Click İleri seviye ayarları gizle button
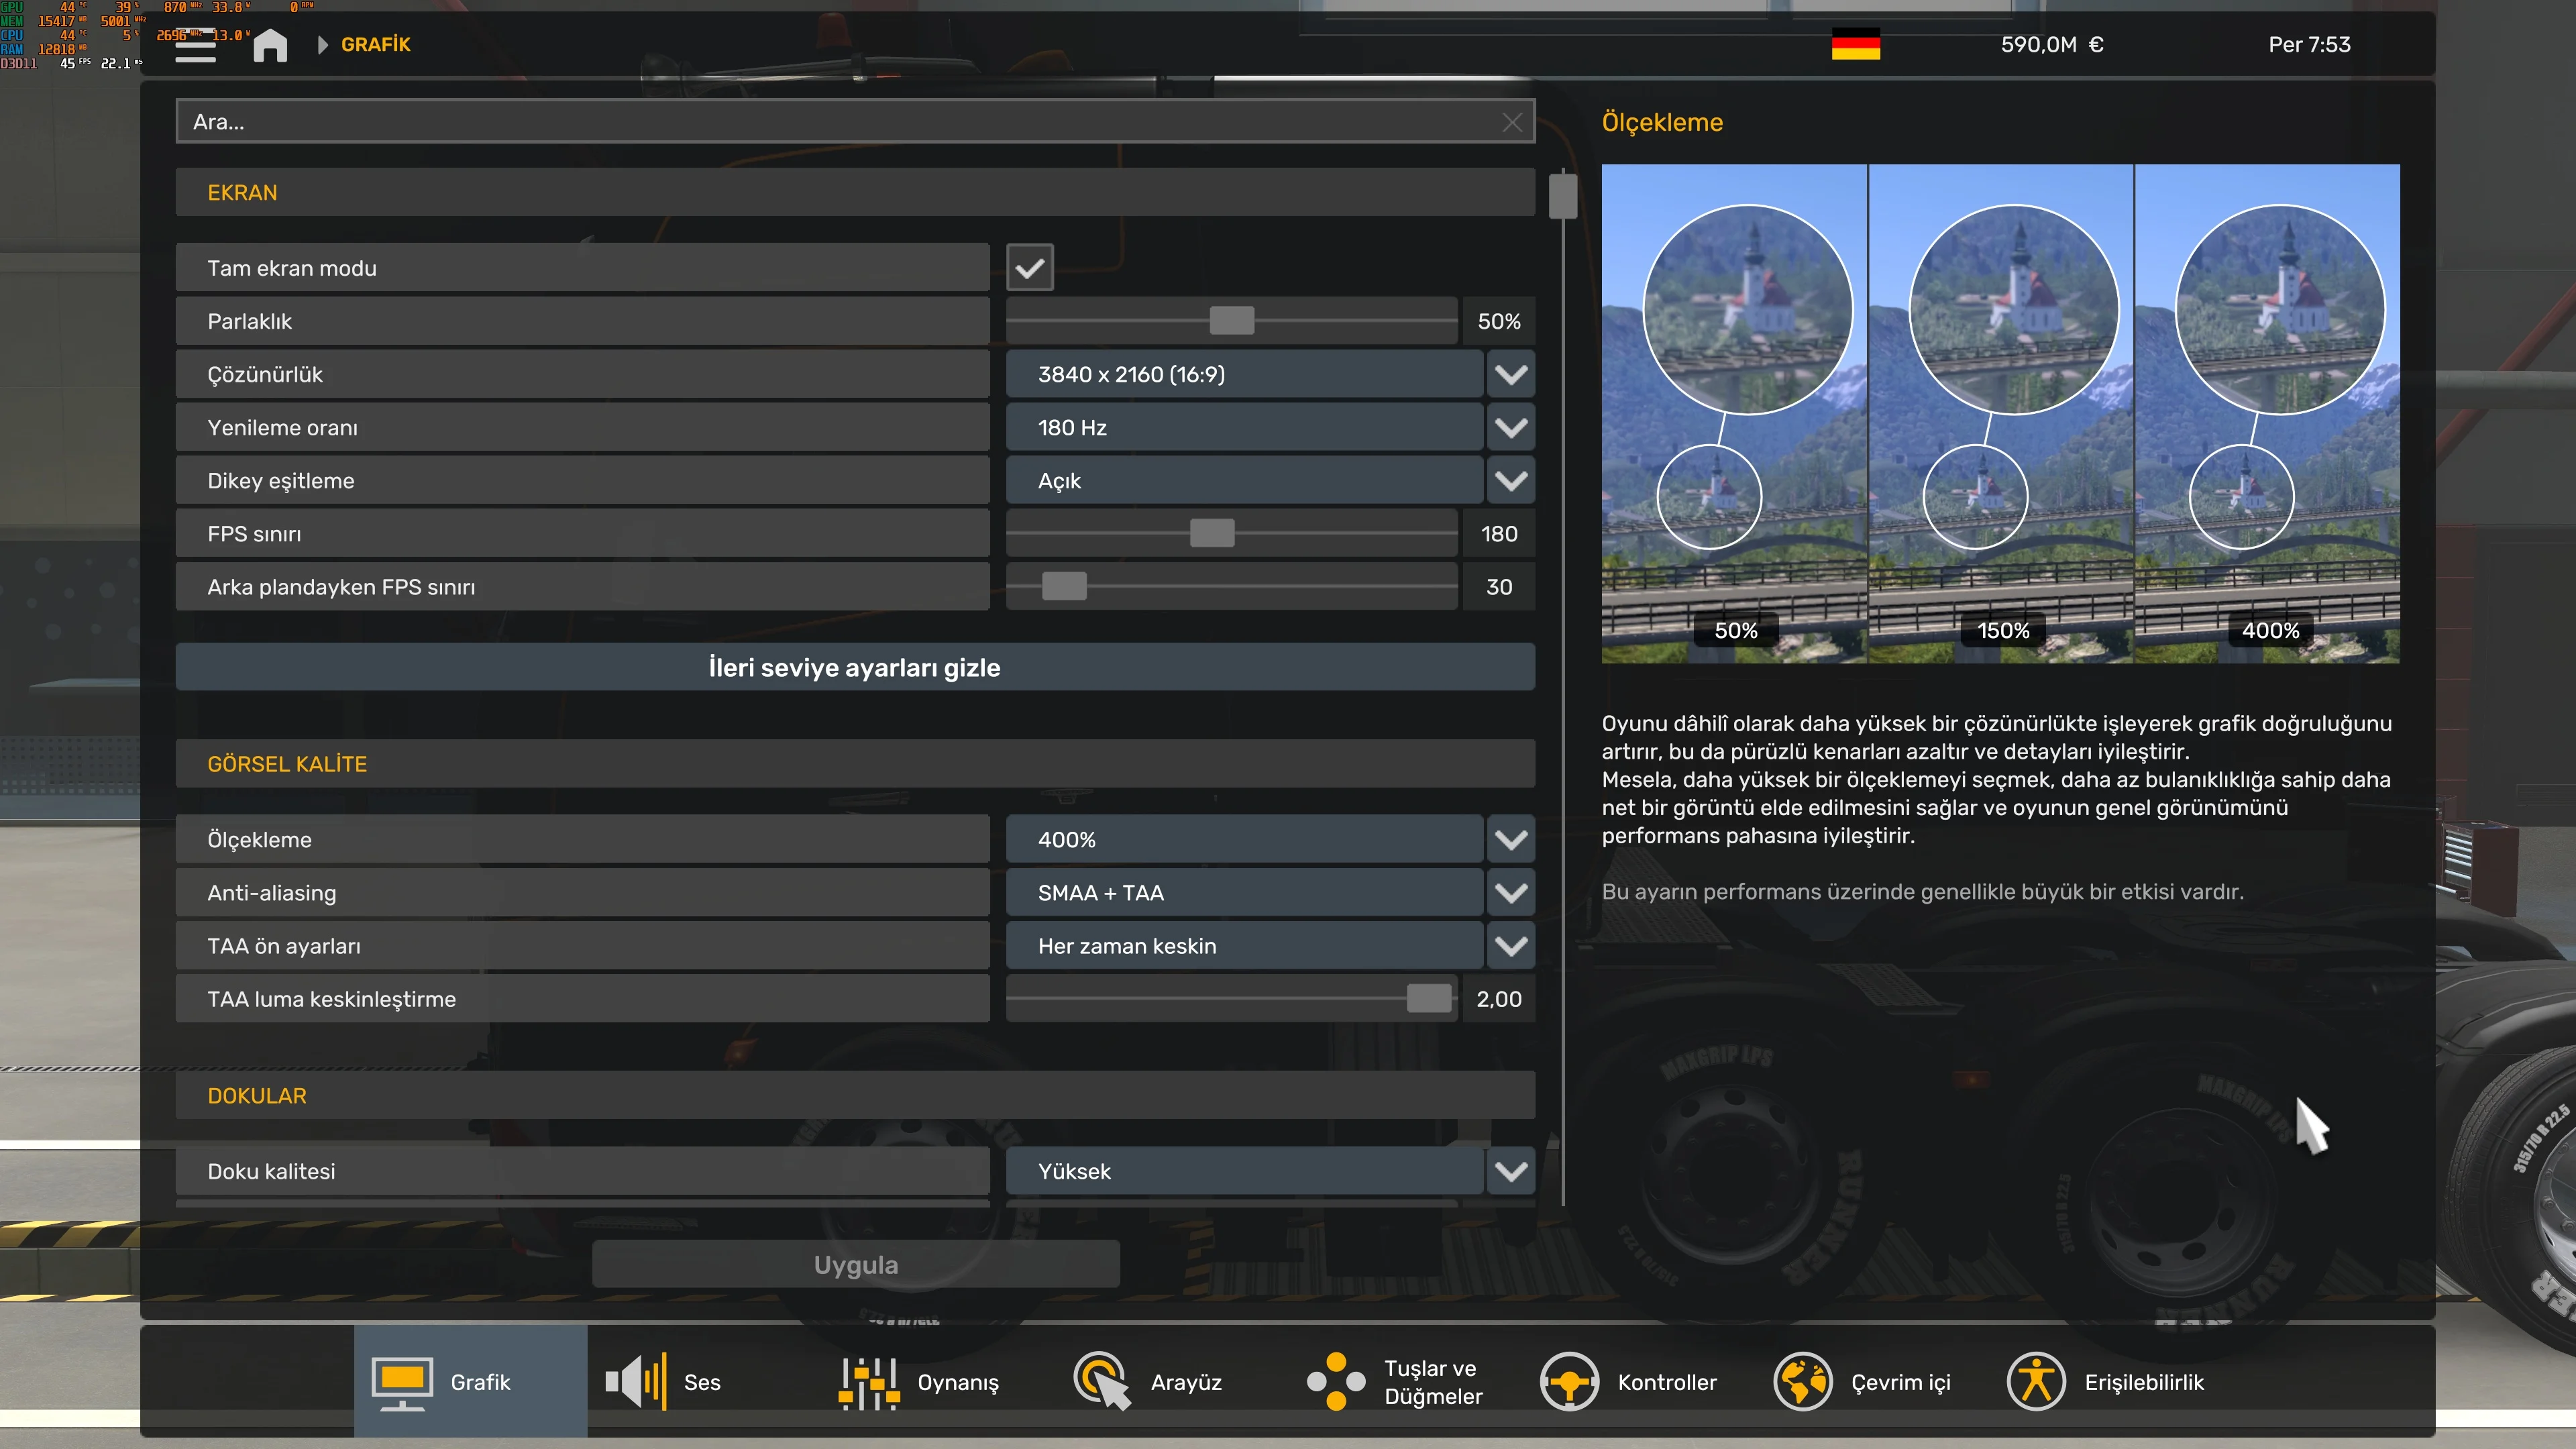Viewport: 2576px width, 1449px height. (855, 667)
